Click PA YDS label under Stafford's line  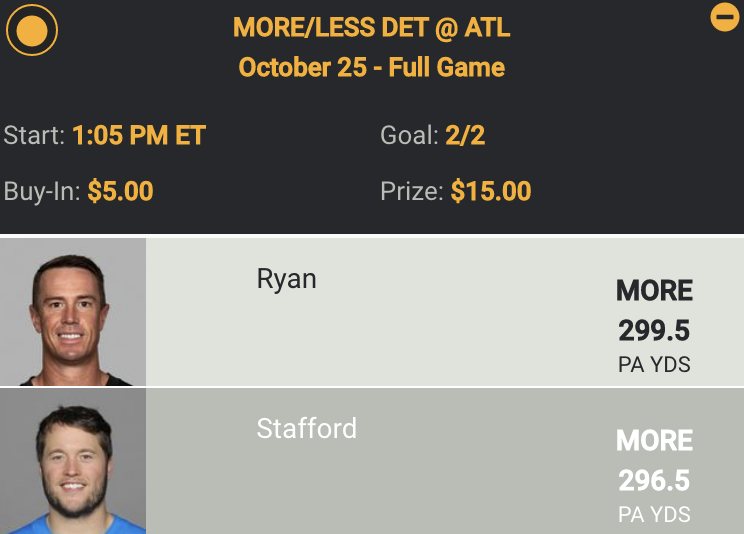coord(654,515)
